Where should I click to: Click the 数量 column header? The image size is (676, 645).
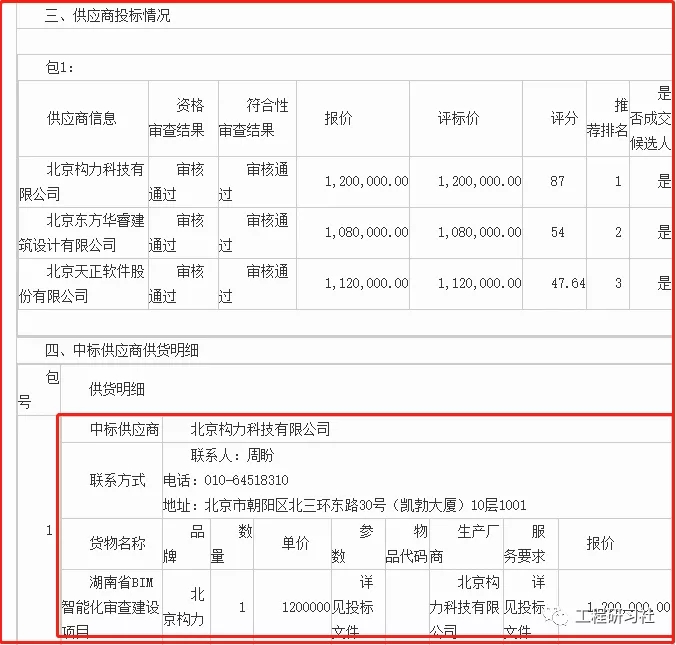point(232,543)
